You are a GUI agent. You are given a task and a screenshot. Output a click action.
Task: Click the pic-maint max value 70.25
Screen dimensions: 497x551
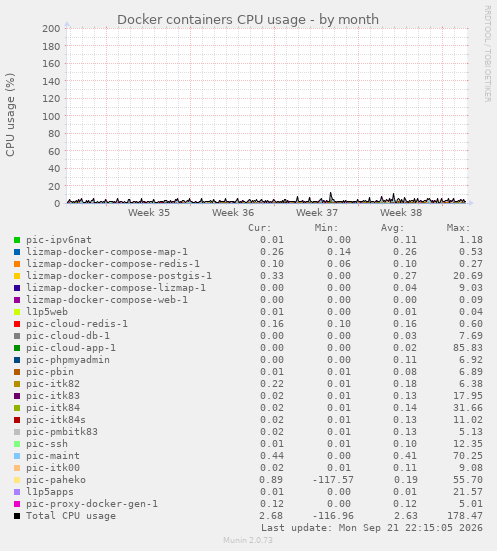pyautogui.click(x=468, y=456)
